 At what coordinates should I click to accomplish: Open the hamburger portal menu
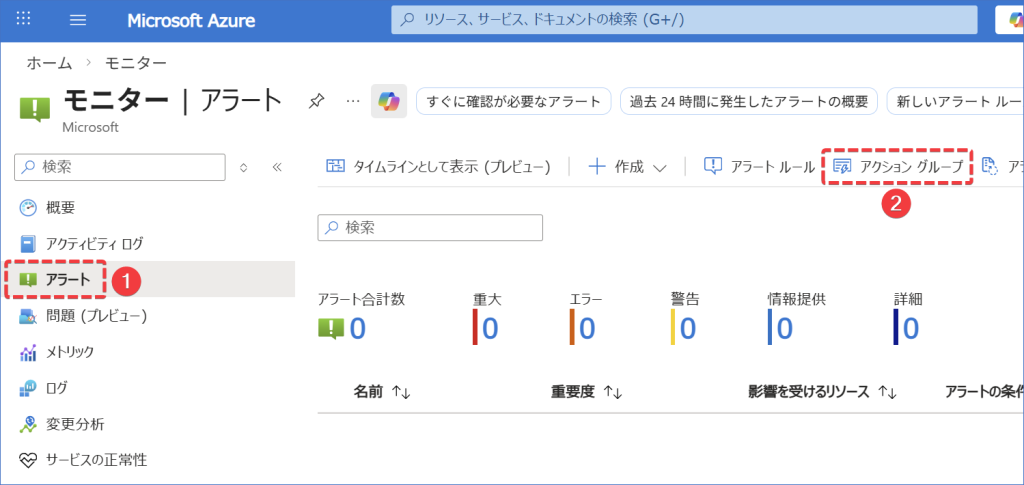[79, 20]
